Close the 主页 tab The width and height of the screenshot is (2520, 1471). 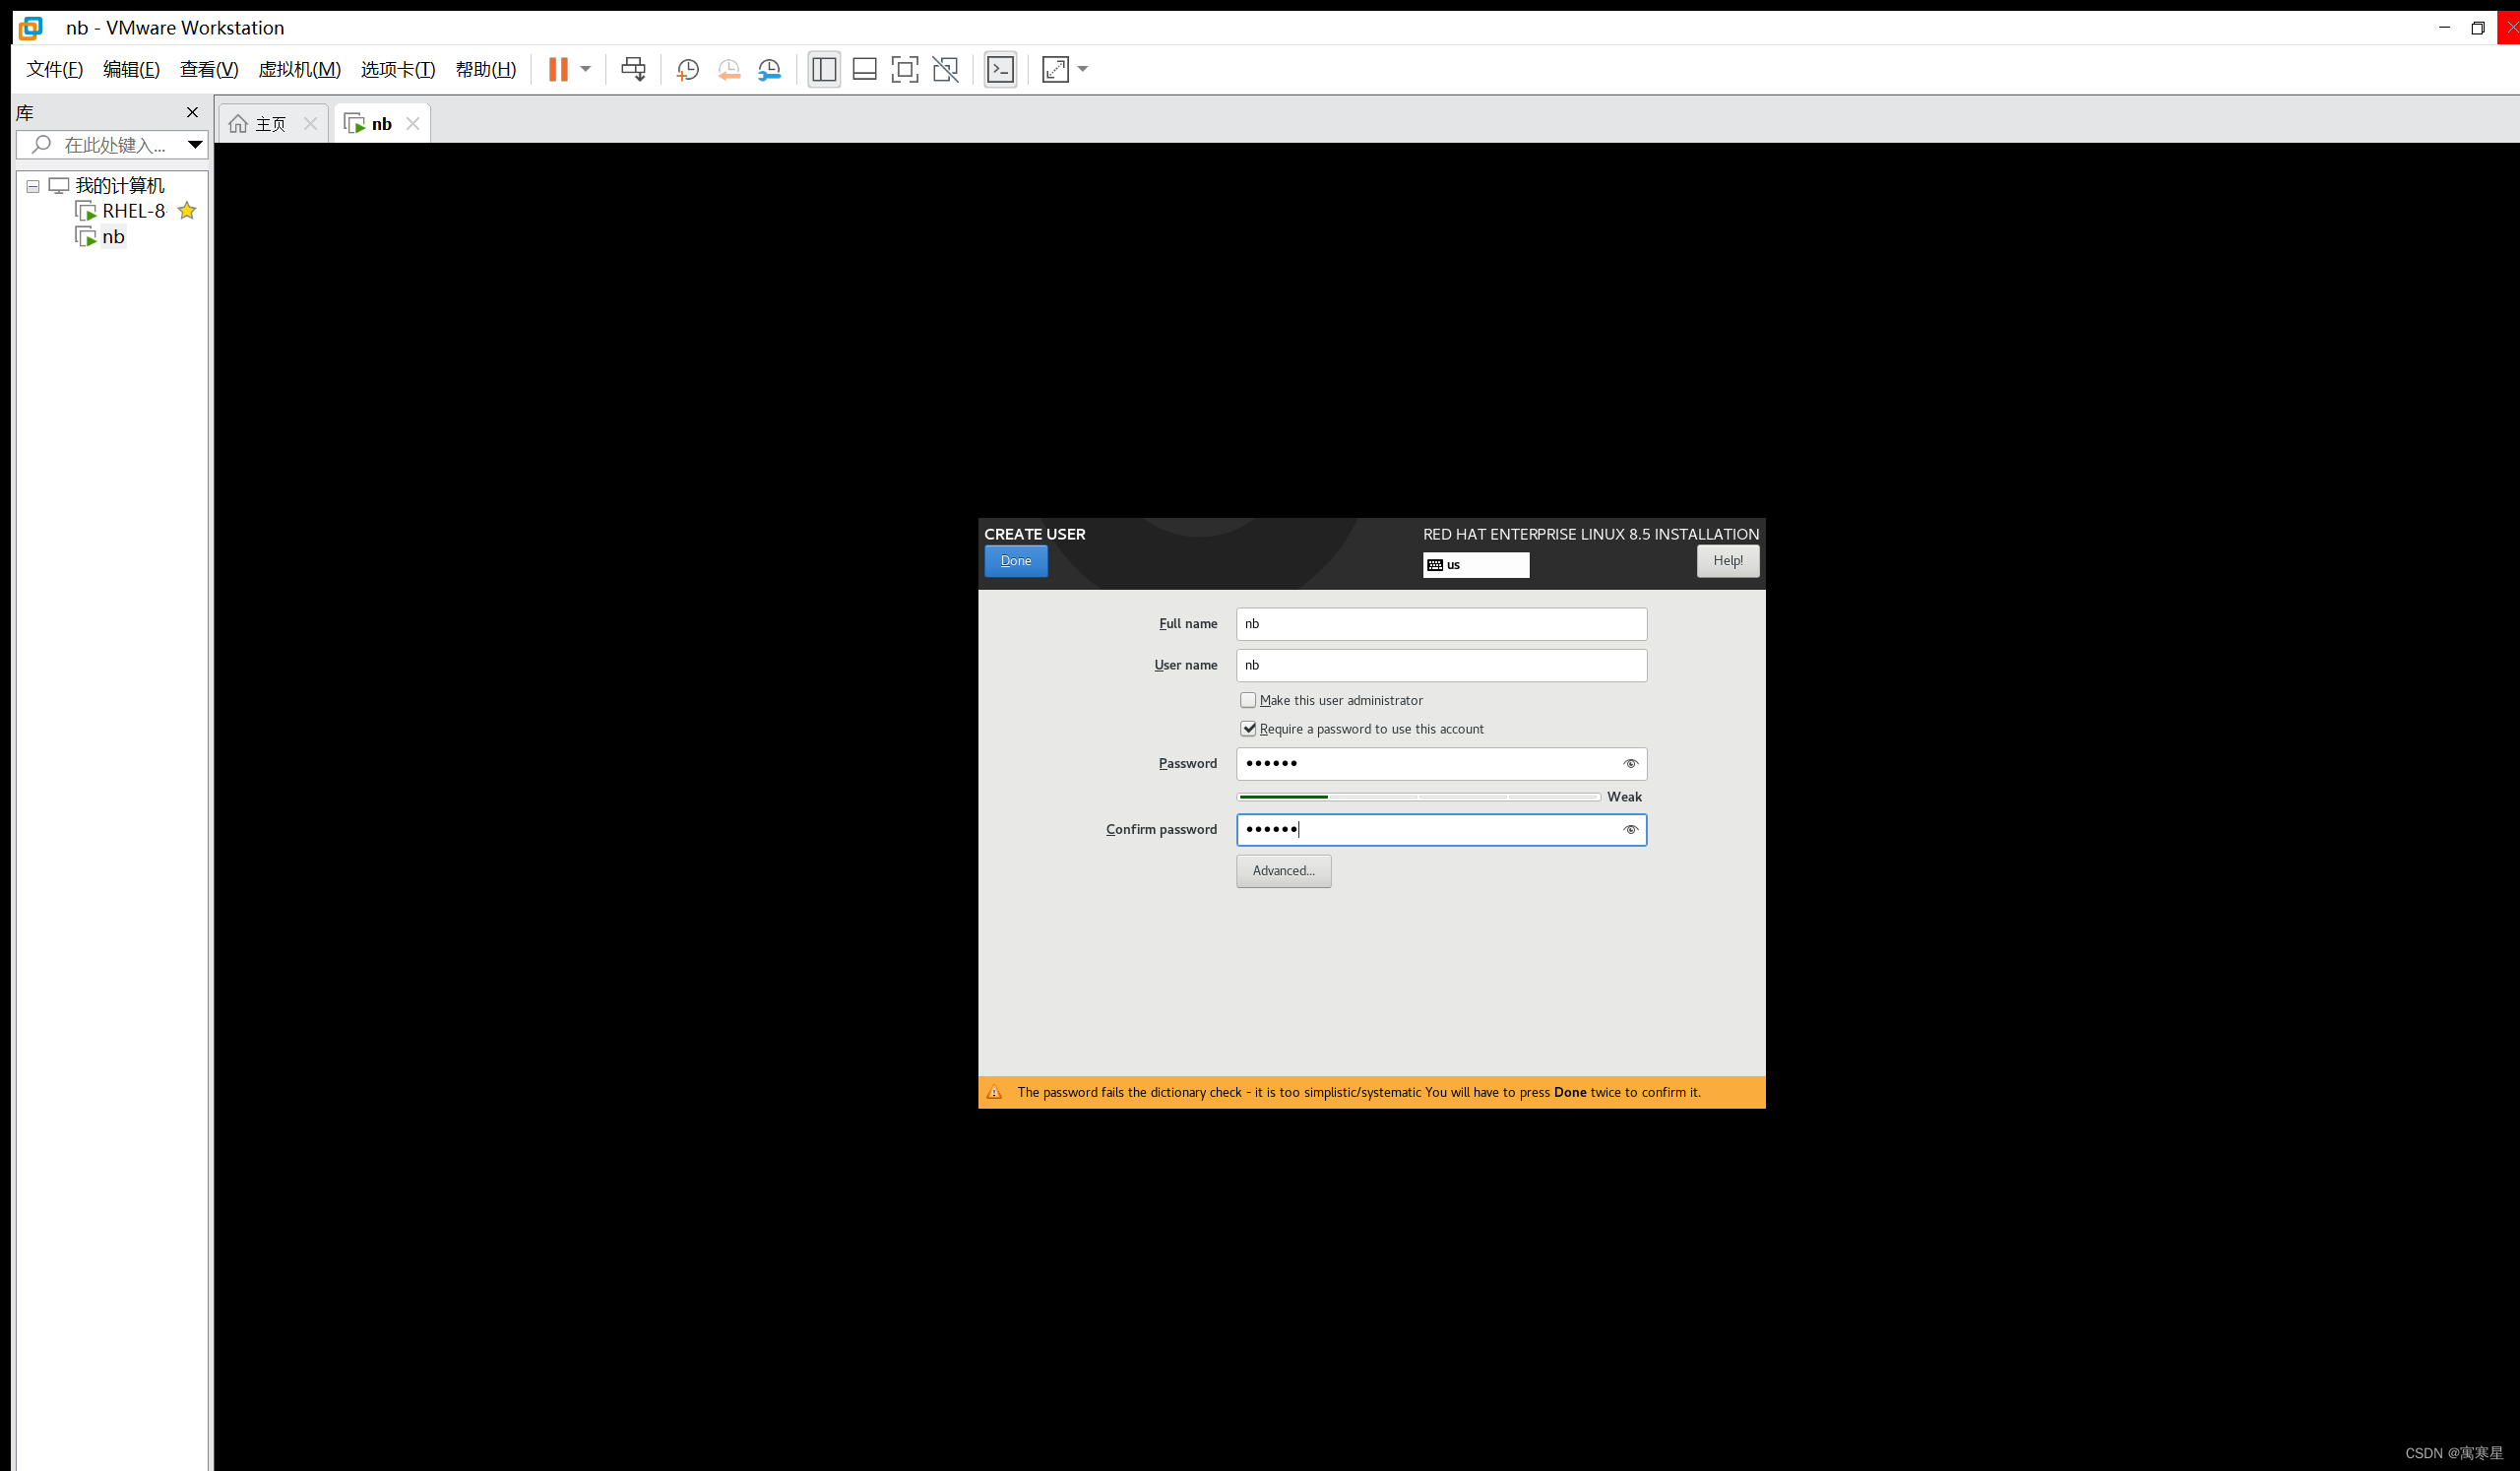tap(310, 124)
